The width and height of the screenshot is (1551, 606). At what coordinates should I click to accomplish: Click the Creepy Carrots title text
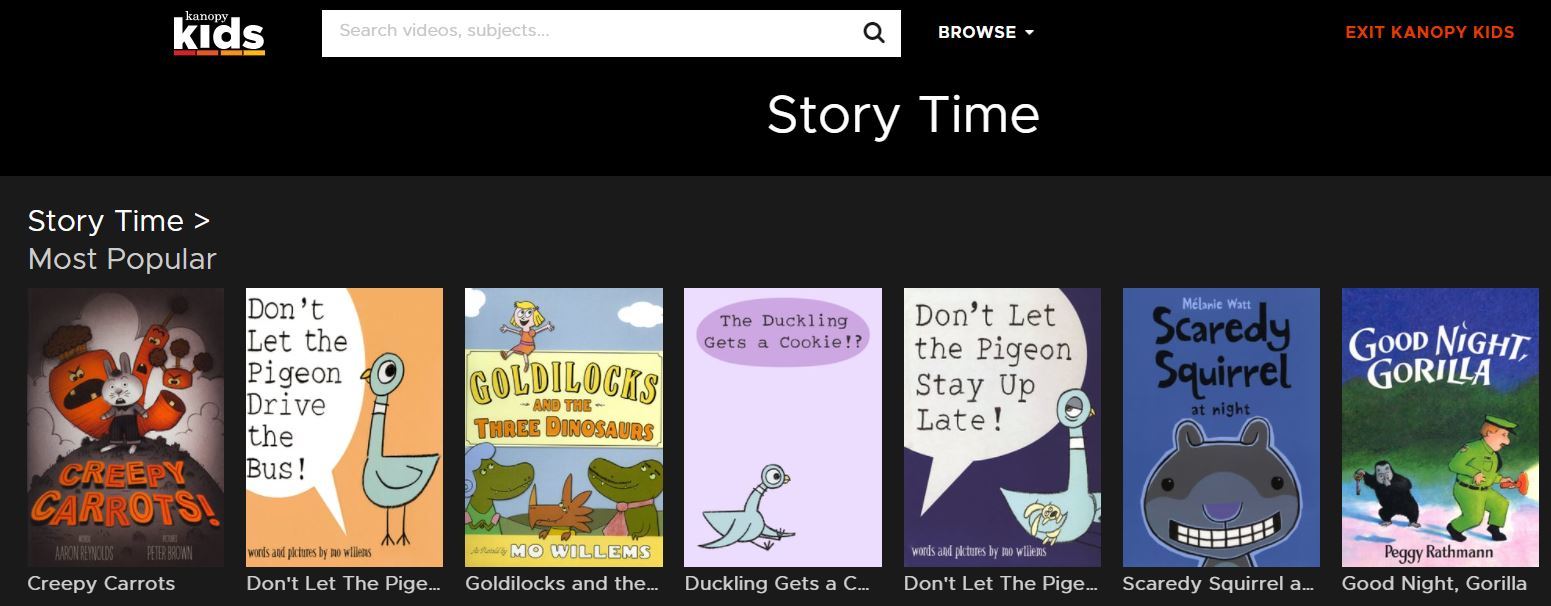pyautogui.click(x=101, y=584)
